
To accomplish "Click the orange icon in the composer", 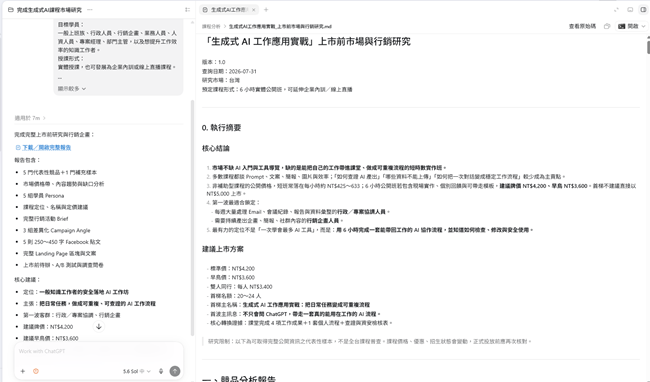I will (36, 371).
